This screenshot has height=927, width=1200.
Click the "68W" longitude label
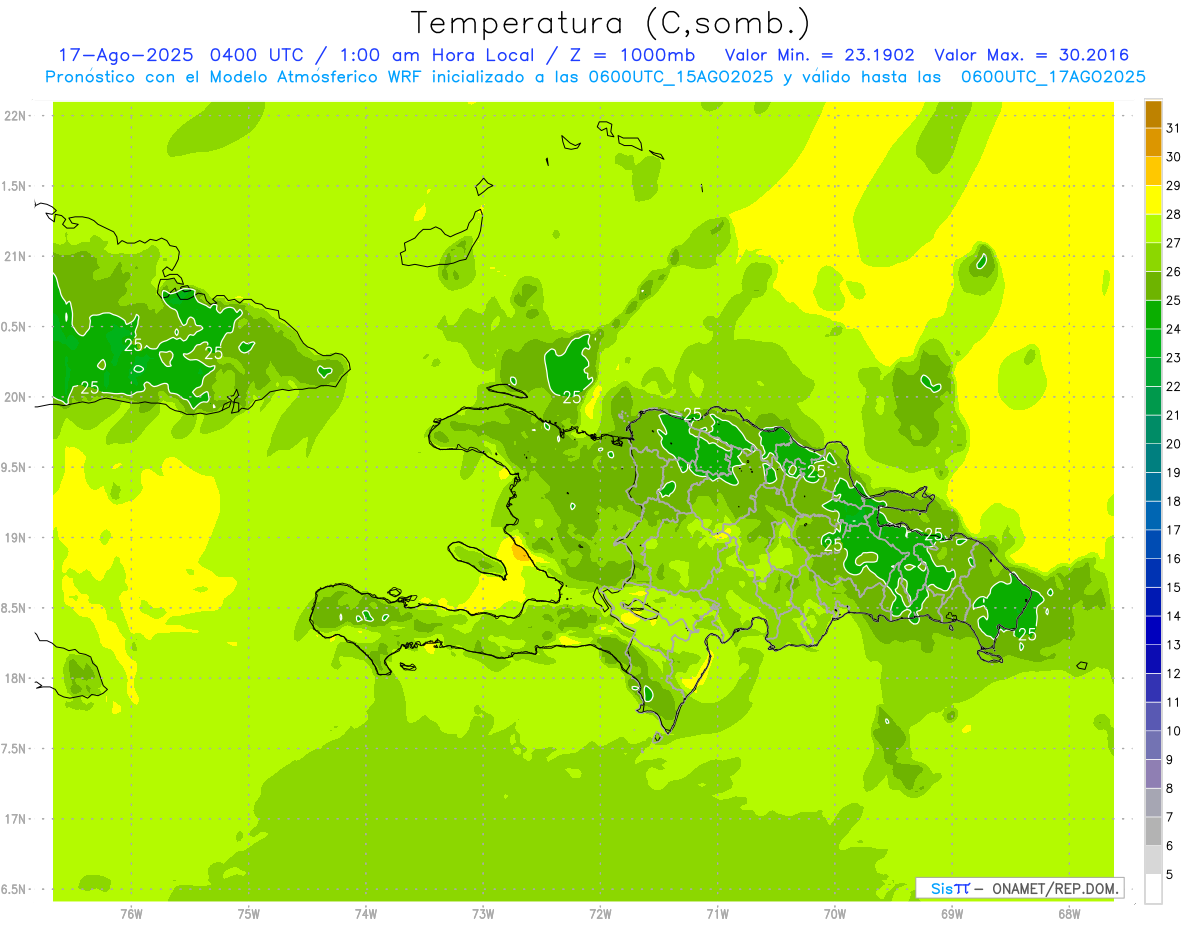1068,913
